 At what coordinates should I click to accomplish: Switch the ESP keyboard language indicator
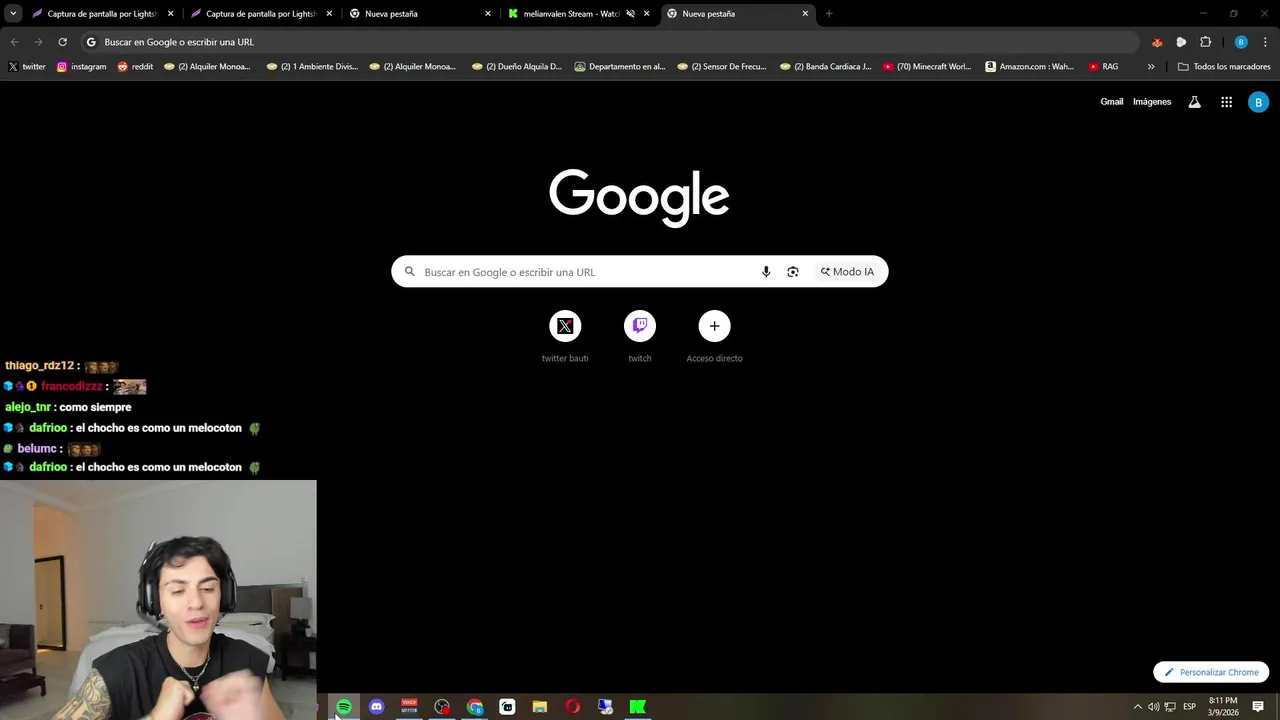click(x=1189, y=707)
